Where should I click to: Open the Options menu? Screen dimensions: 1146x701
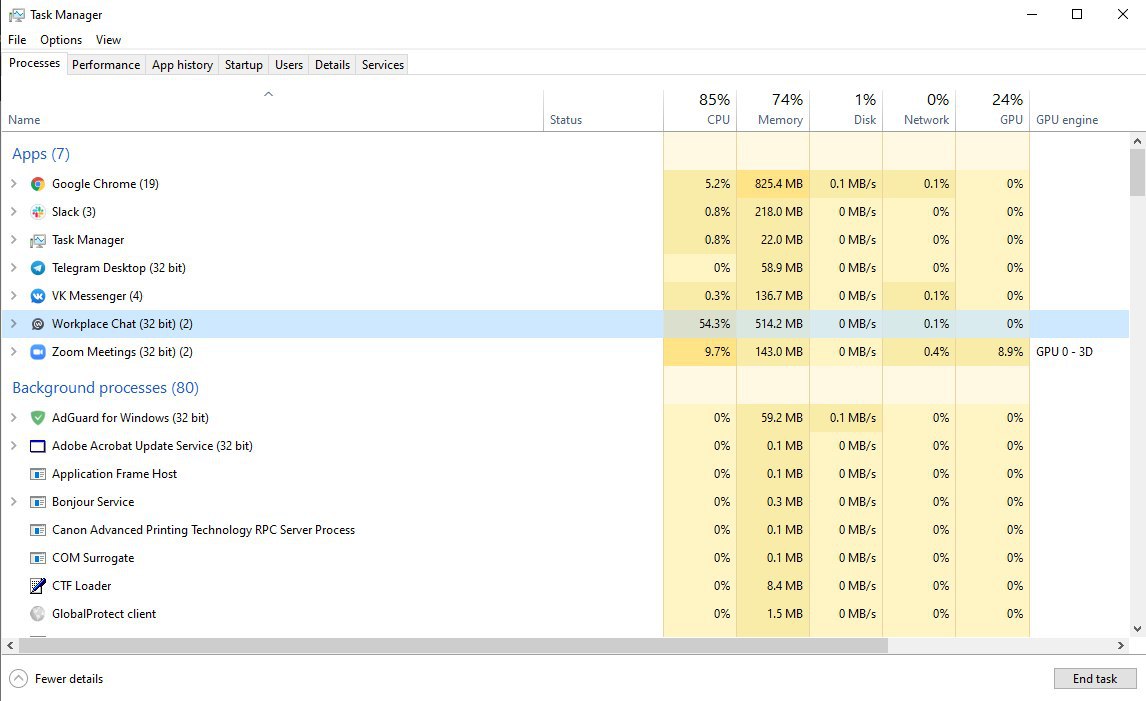[x=61, y=39]
